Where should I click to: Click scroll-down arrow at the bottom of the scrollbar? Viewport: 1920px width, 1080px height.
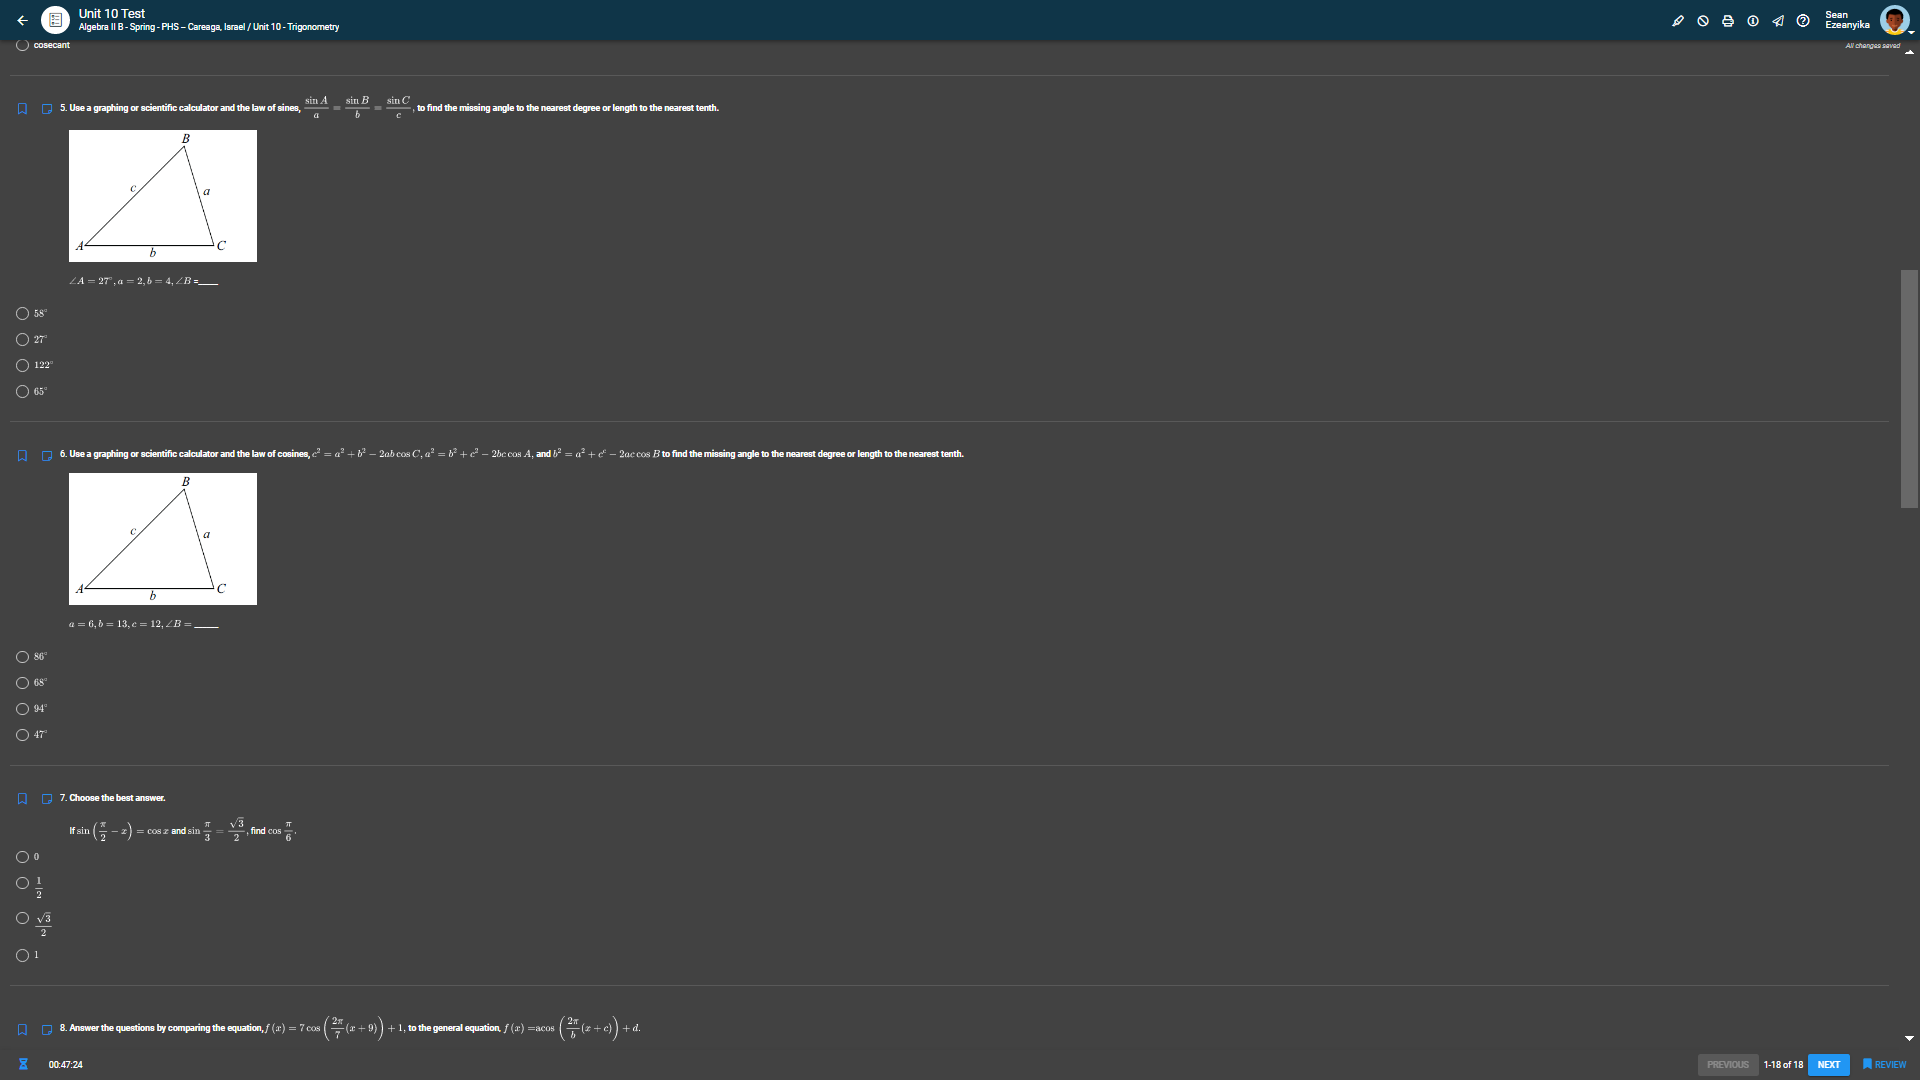(x=1909, y=1038)
